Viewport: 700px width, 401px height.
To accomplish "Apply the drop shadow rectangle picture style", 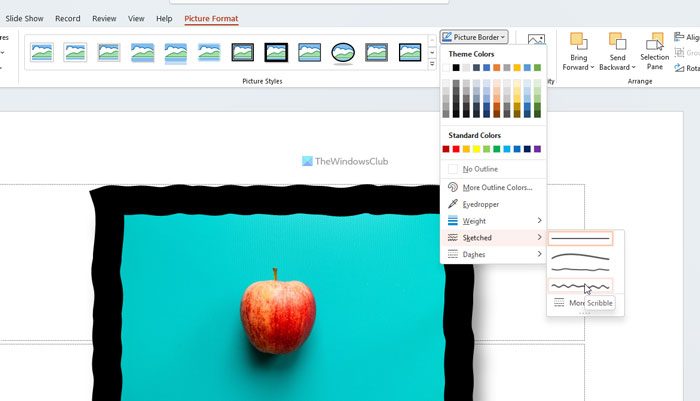I will tap(142, 52).
